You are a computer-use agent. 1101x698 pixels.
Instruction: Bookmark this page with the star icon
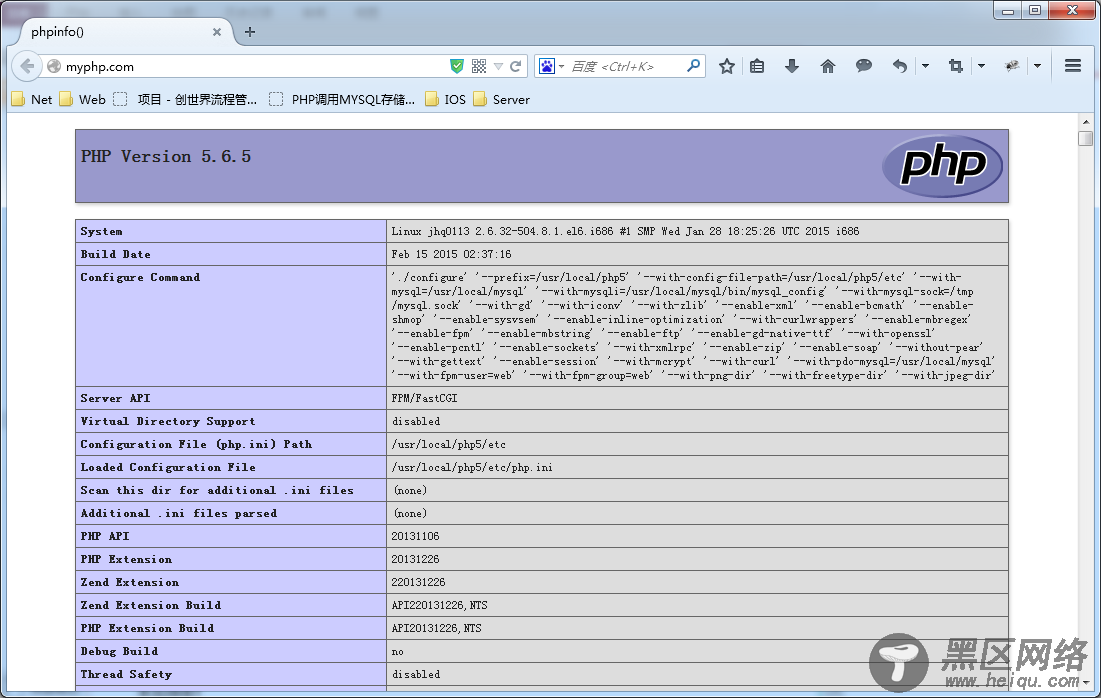pos(727,66)
